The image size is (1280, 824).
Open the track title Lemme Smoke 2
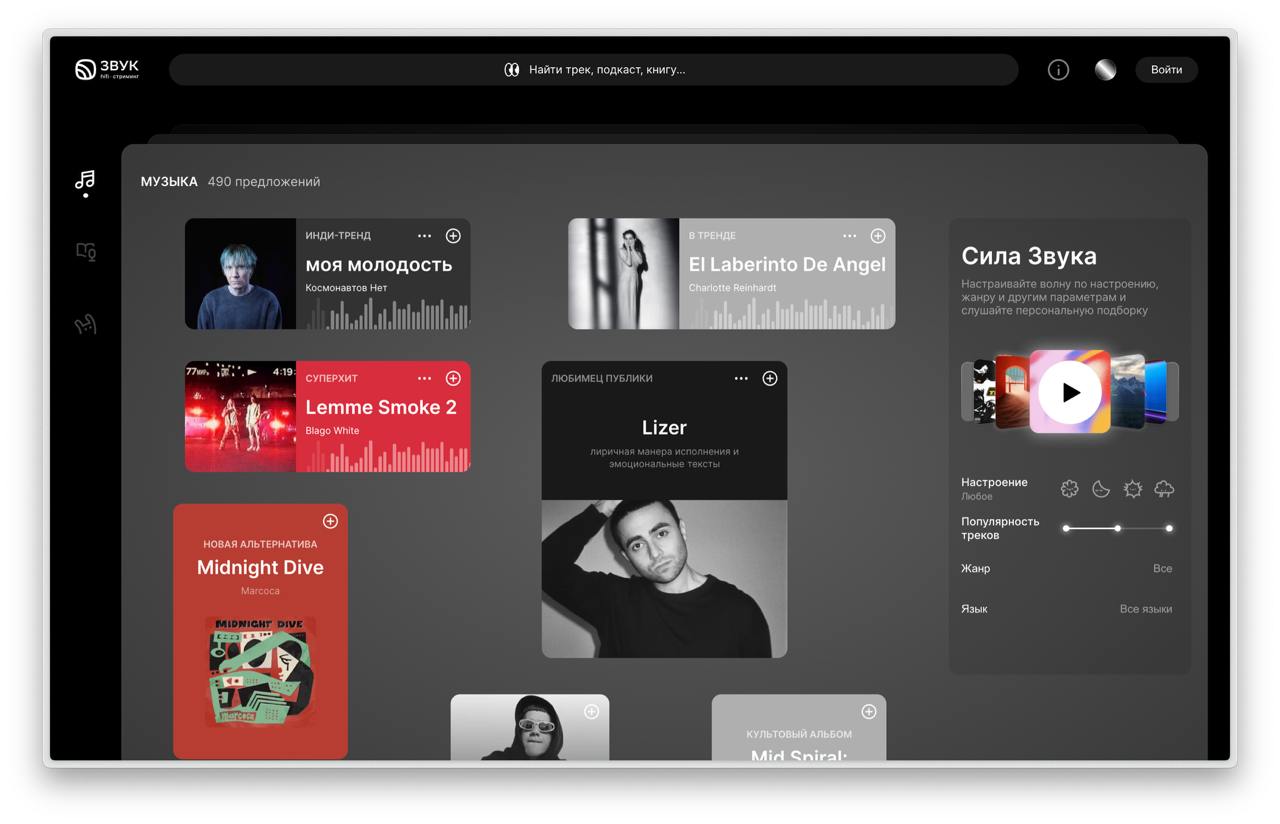point(381,408)
